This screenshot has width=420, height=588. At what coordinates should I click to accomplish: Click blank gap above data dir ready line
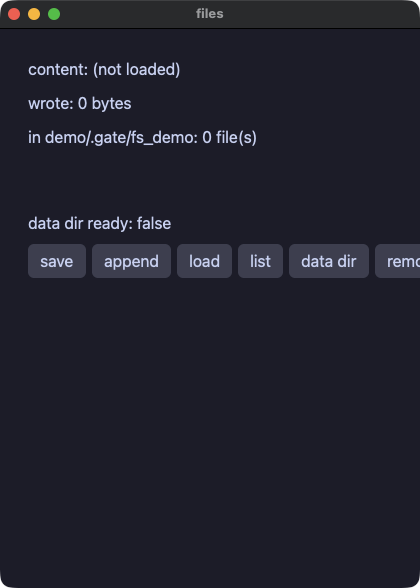click(210, 182)
